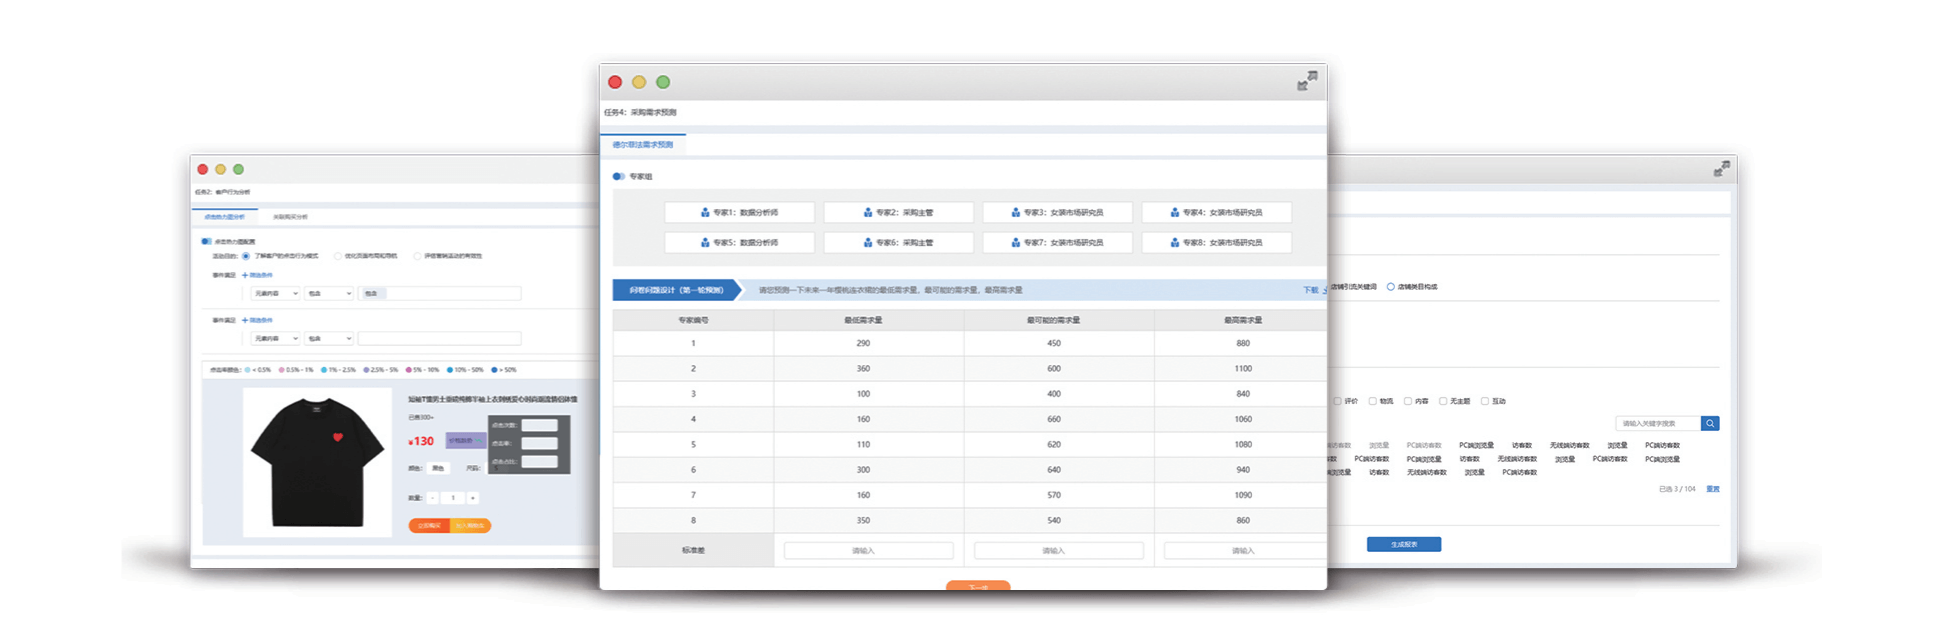The width and height of the screenshot is (1954, 633).
Task: Switch to the 点击热力图分析 tab
Action: (x=224, y=217)
